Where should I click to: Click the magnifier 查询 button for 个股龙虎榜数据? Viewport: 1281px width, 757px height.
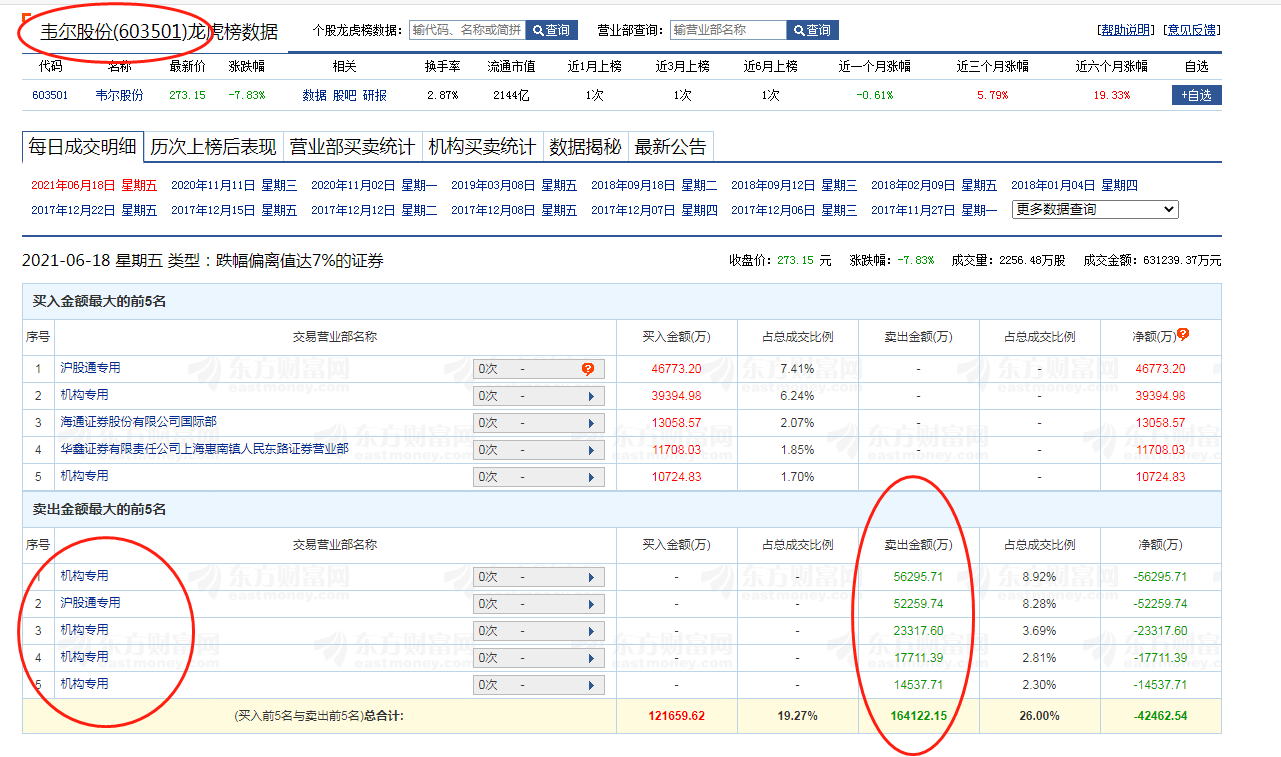tap(551, 31)
